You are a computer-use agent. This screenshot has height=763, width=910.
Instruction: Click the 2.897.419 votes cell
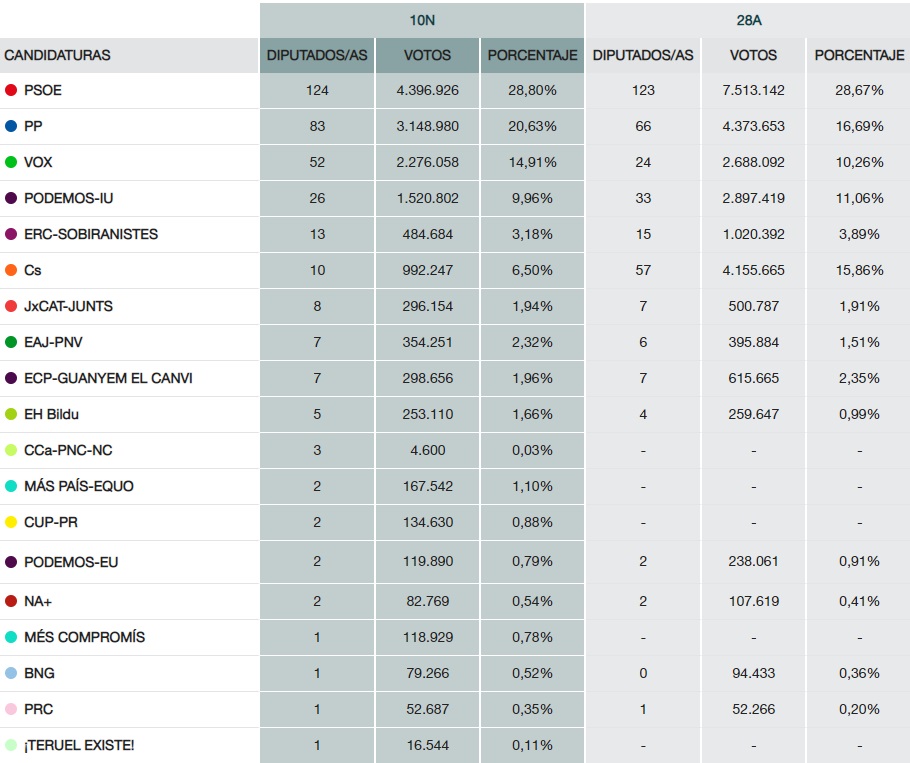753,198
